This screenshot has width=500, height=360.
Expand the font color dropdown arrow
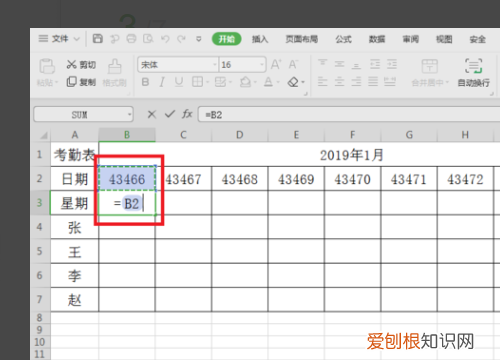277,82
